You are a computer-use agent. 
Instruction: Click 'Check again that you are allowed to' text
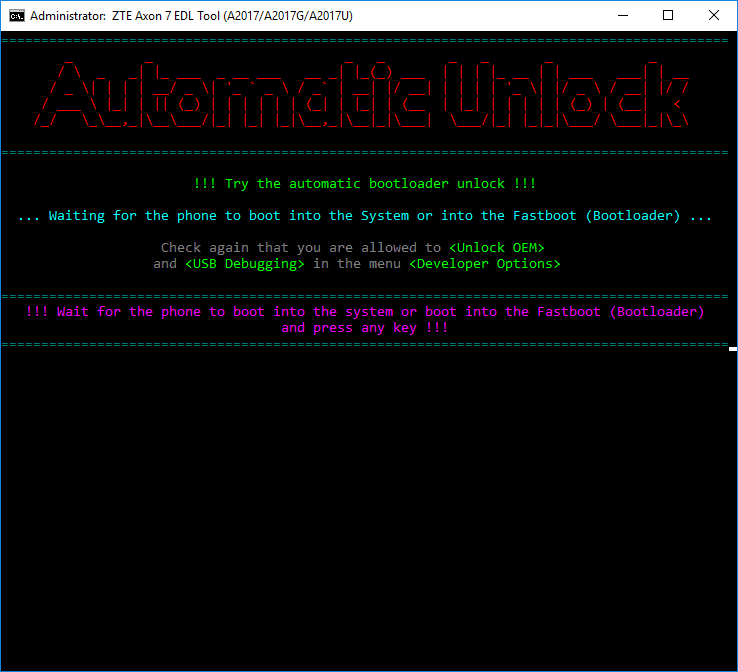pos(301,248)
